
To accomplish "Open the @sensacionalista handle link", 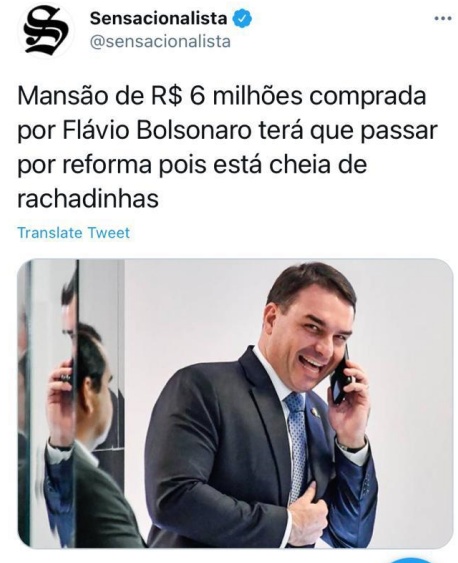I will (x=160, y=42).
